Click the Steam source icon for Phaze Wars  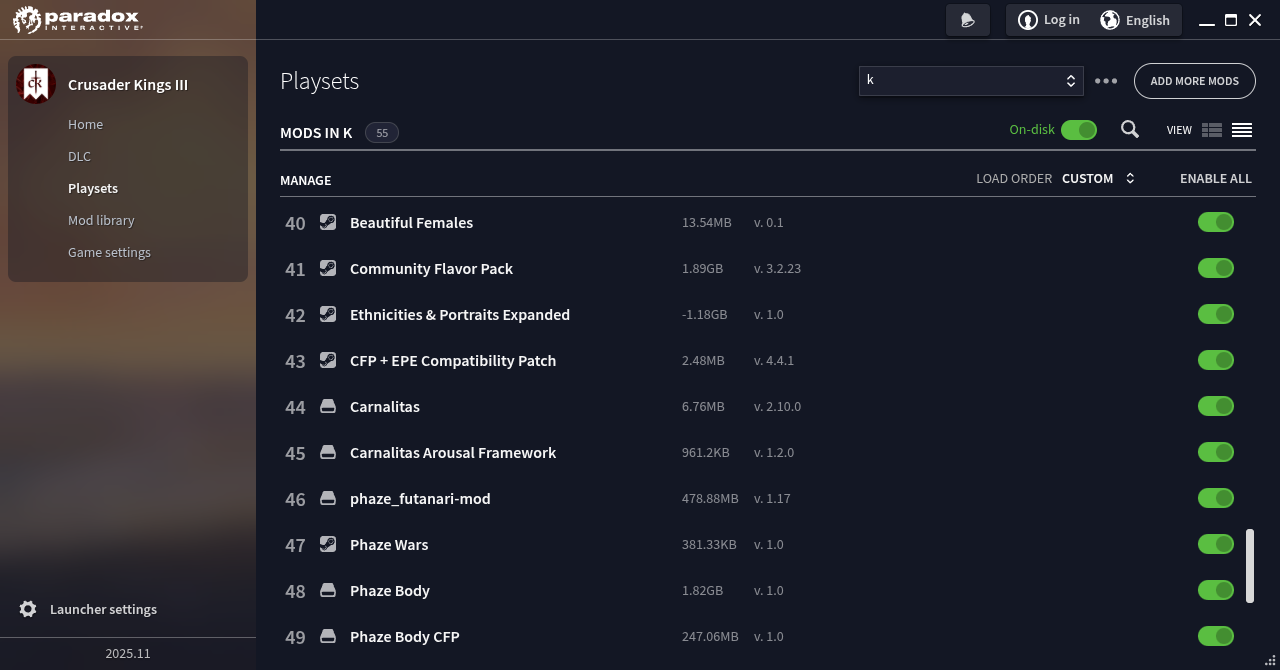point(327,544)
